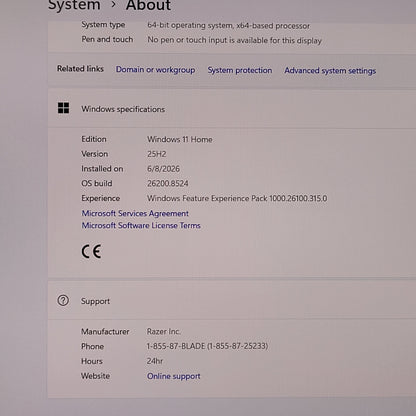Select the version value '25H2'

157,154
